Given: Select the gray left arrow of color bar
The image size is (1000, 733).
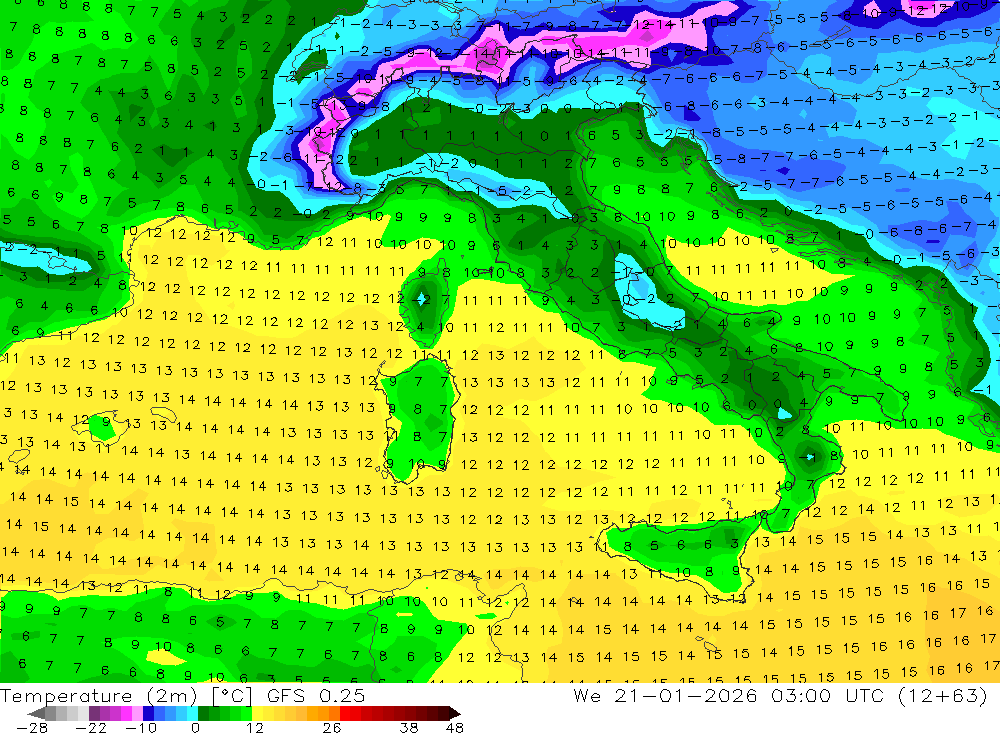Looking at the screenshot, I should click(x=36, y=713).
